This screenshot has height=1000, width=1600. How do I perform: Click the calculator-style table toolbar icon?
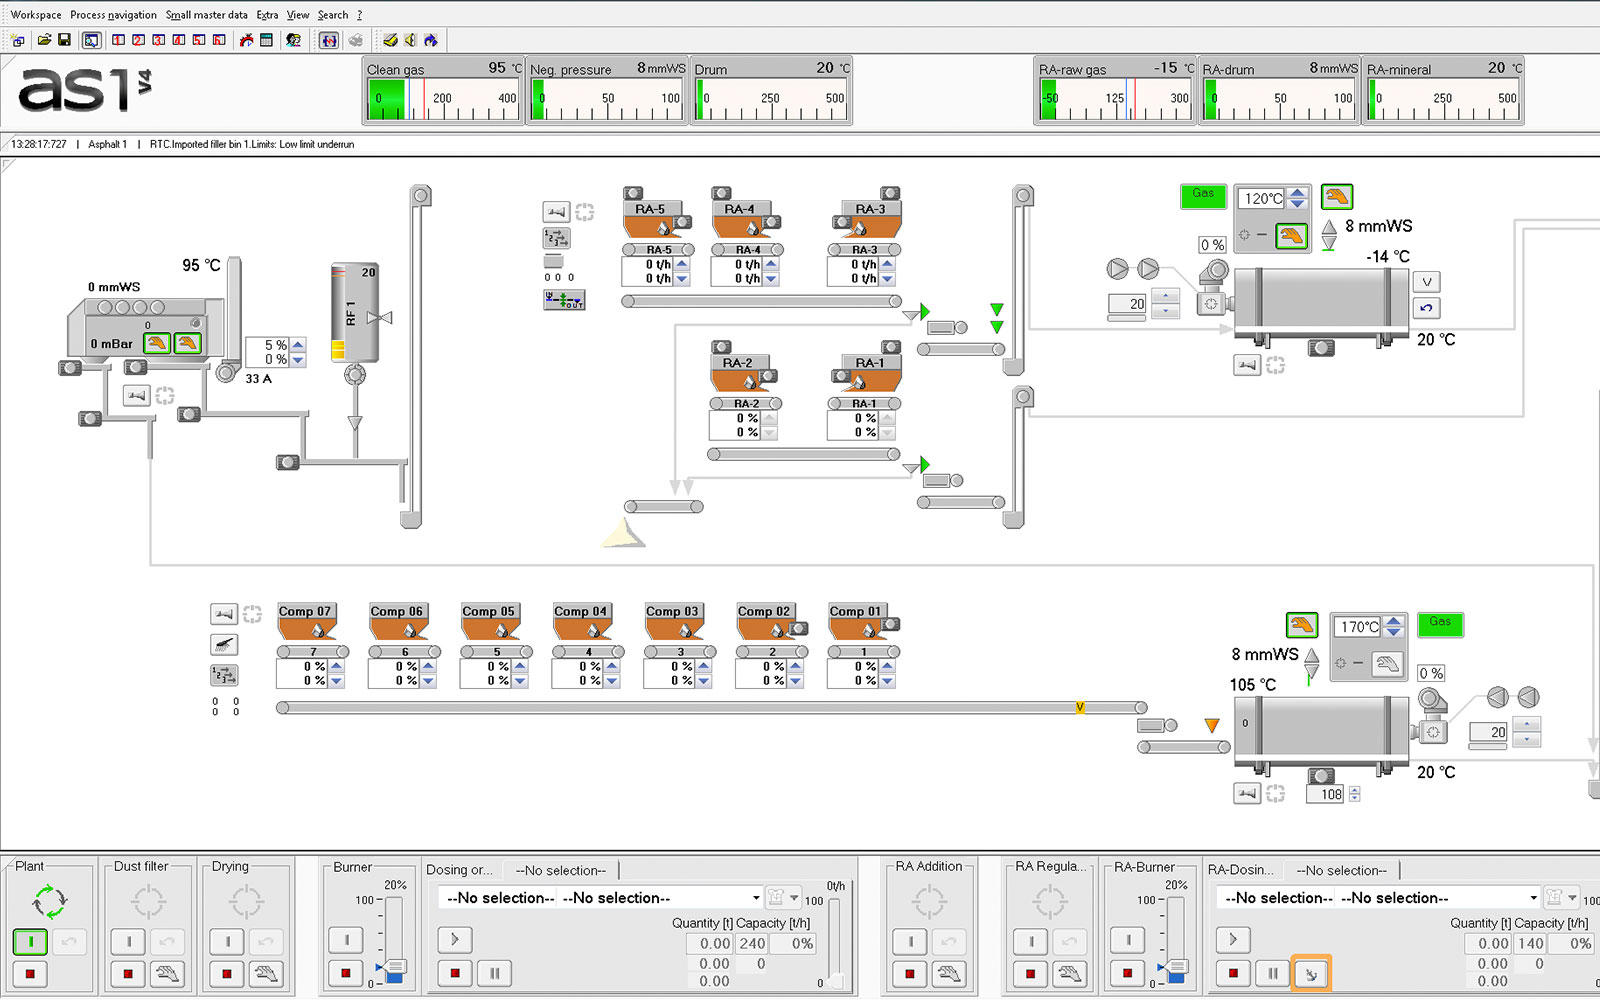coord(266,40)
